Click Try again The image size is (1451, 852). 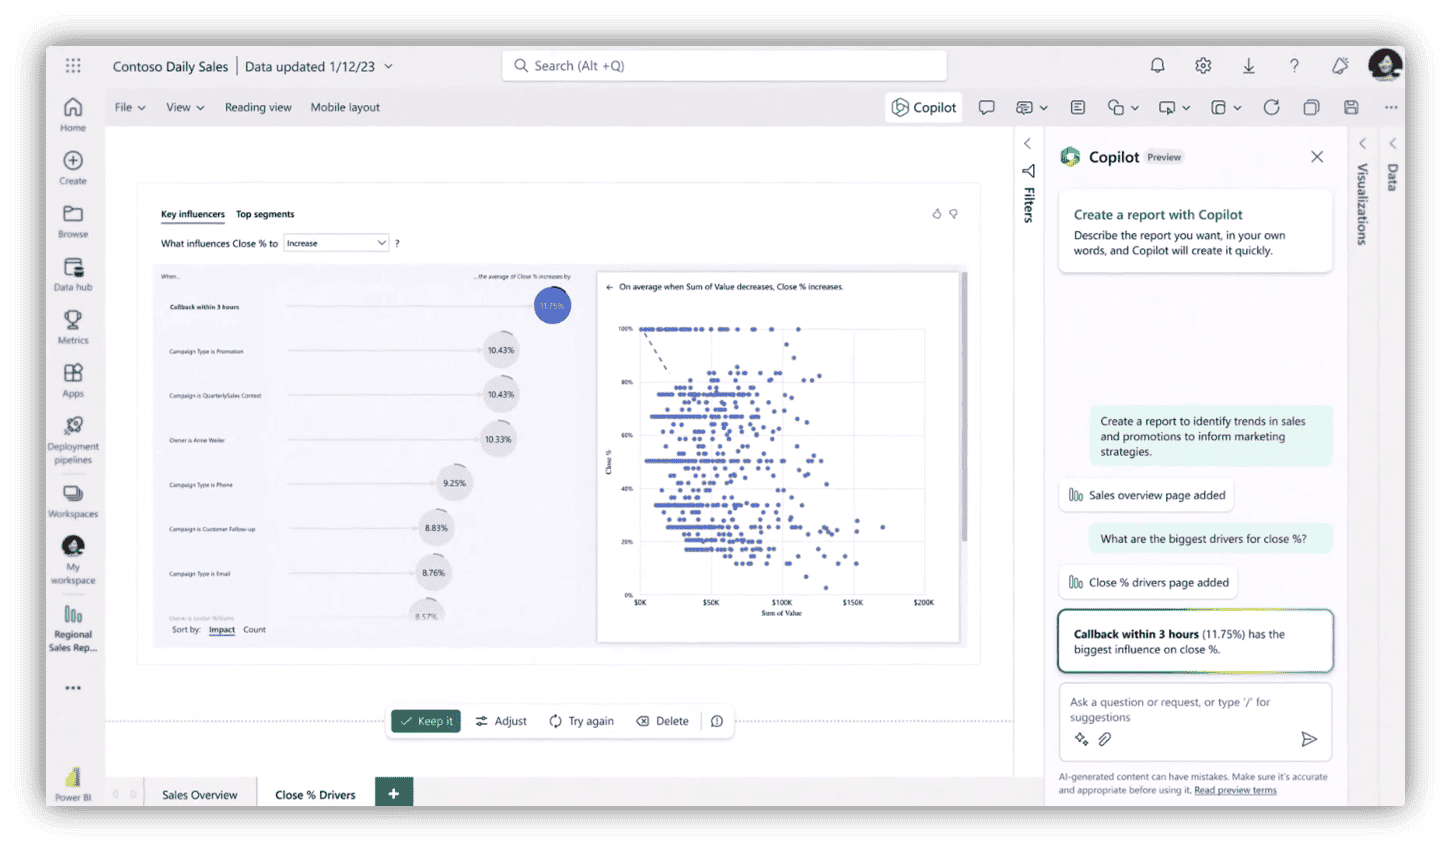[x=581, y=721]
